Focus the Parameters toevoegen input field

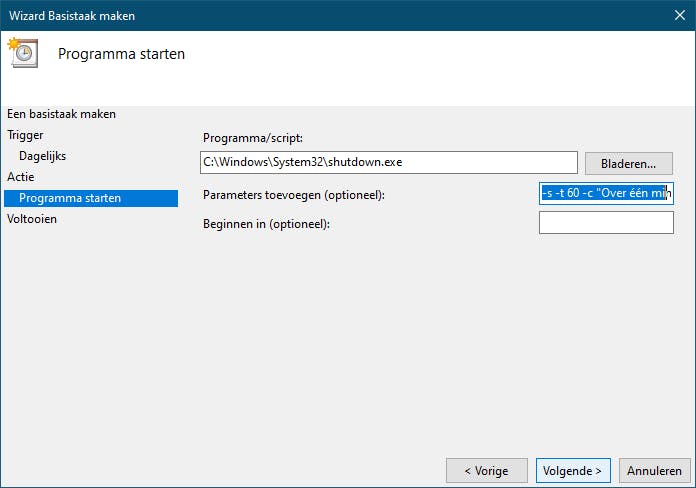tap(606, 193)
